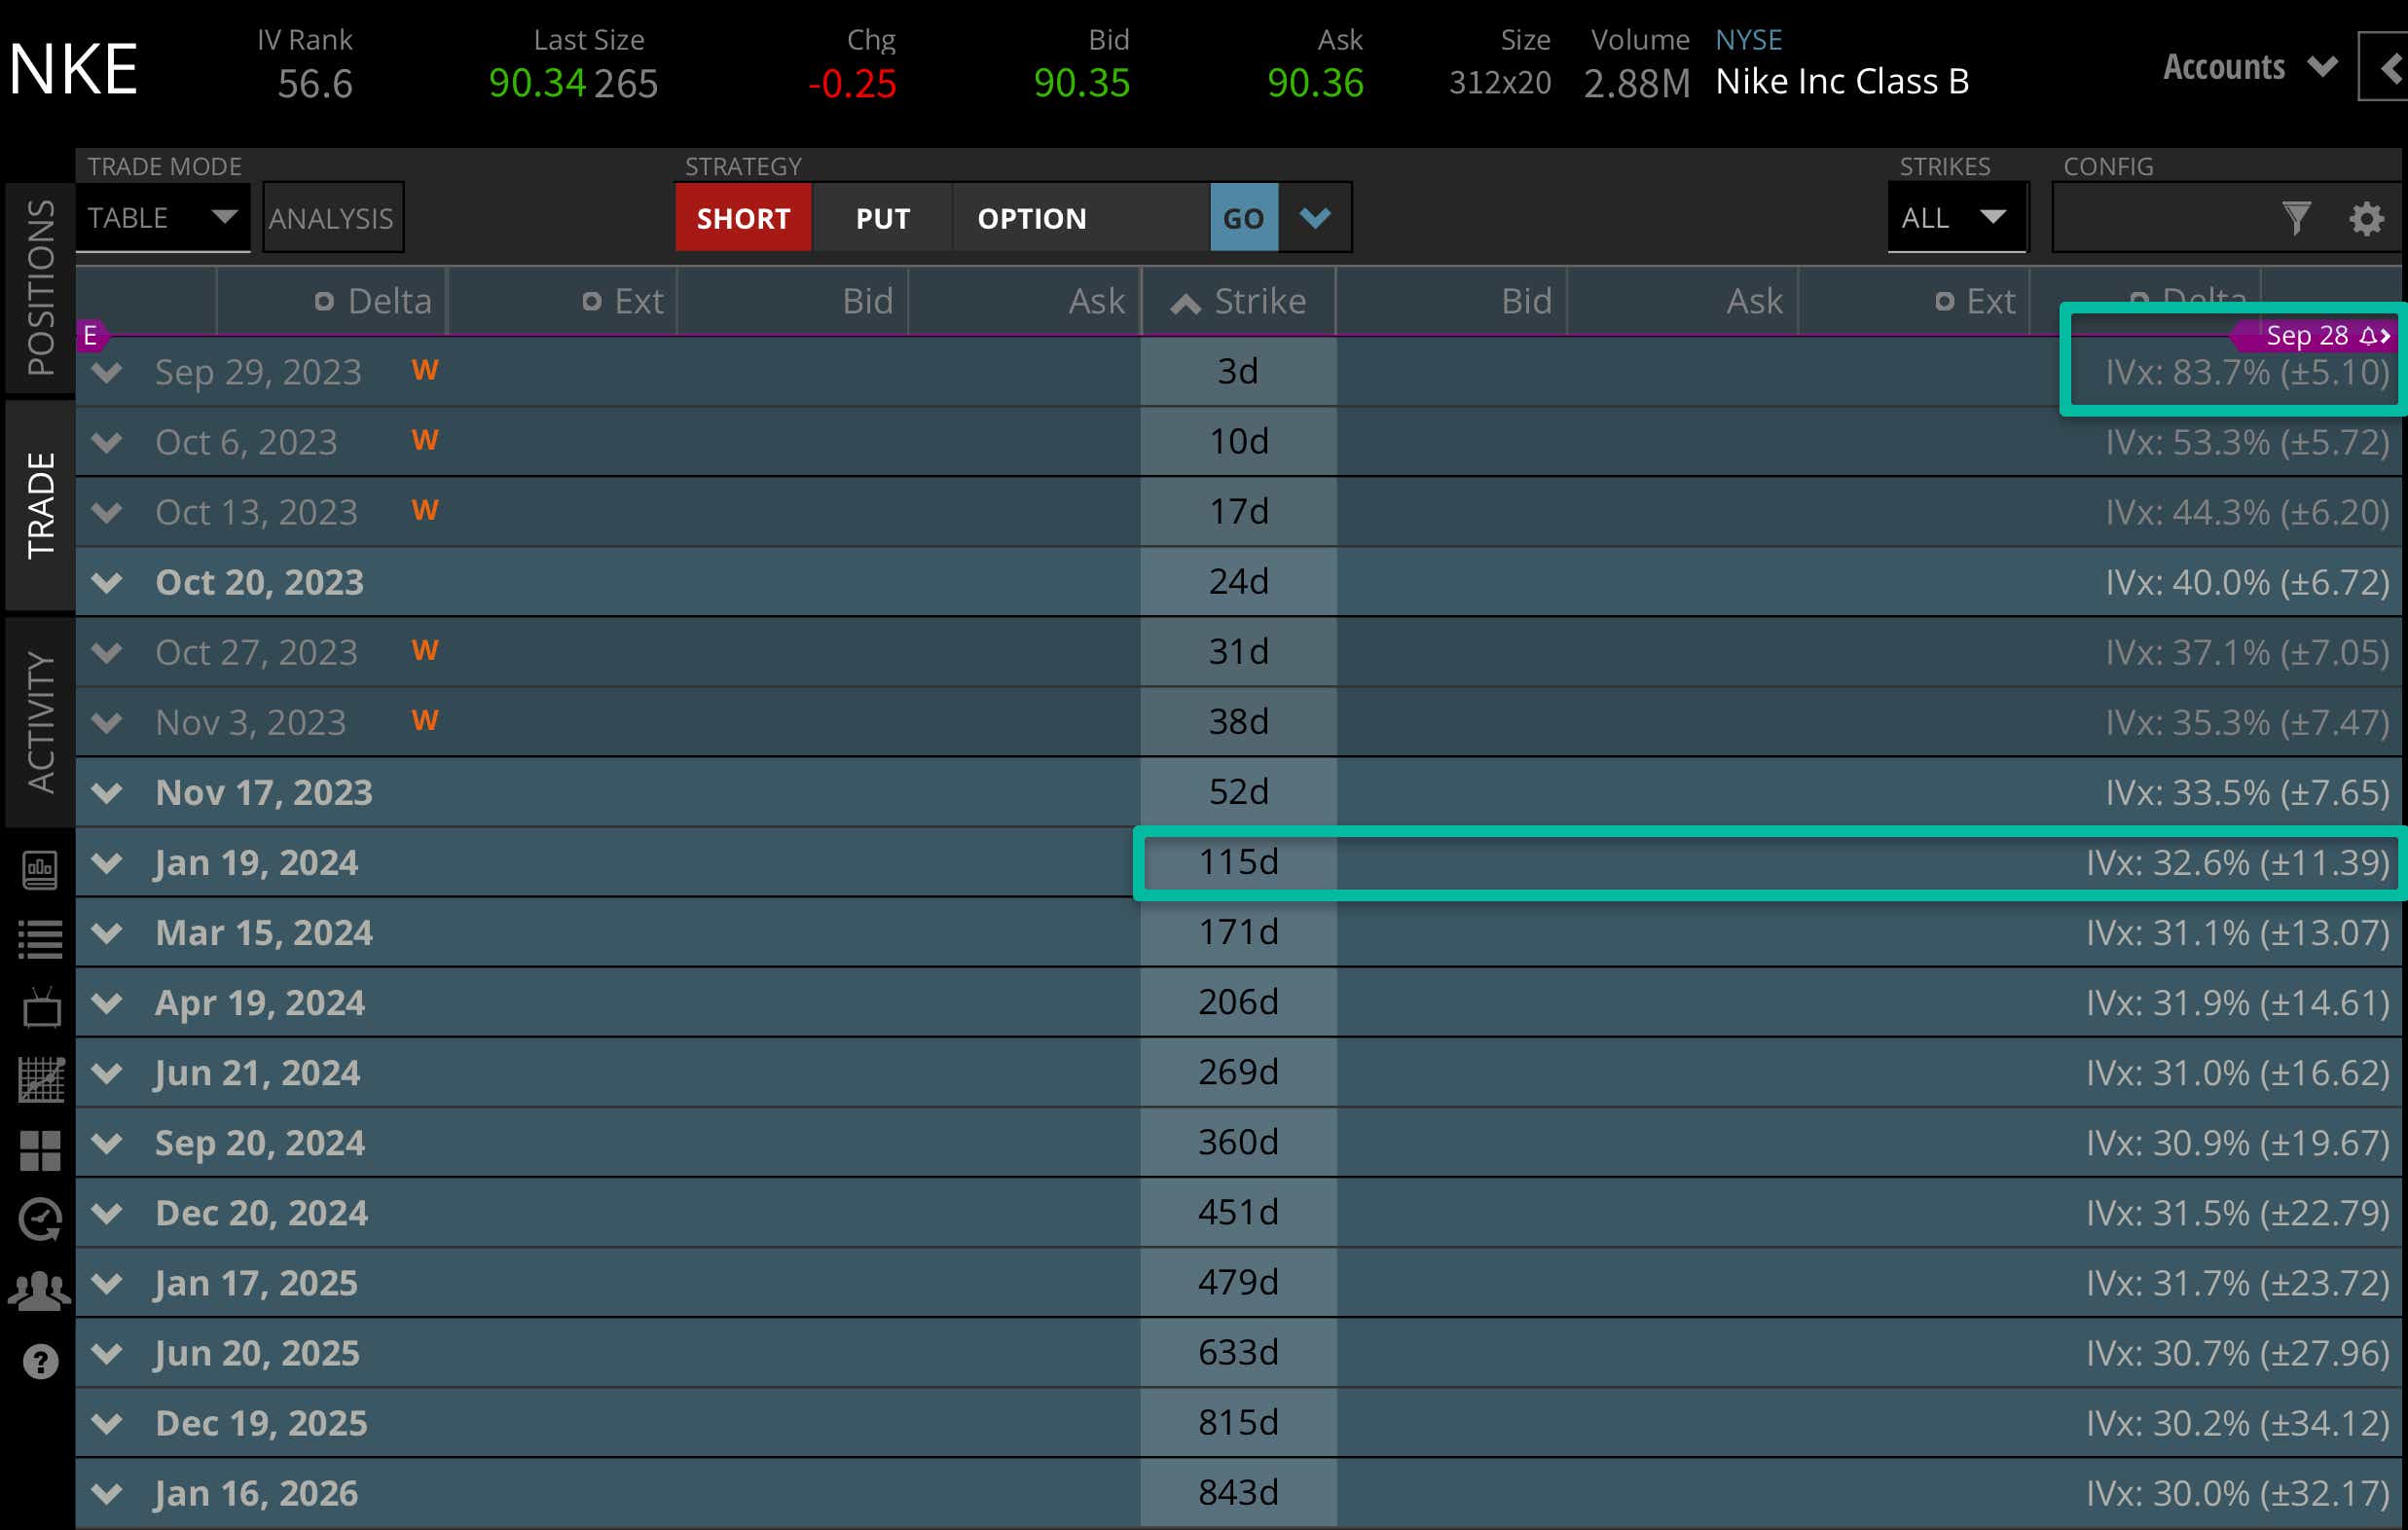Toggle the PUT option type button
This screenshot has height=1530, width=2408.
(882, 218)
